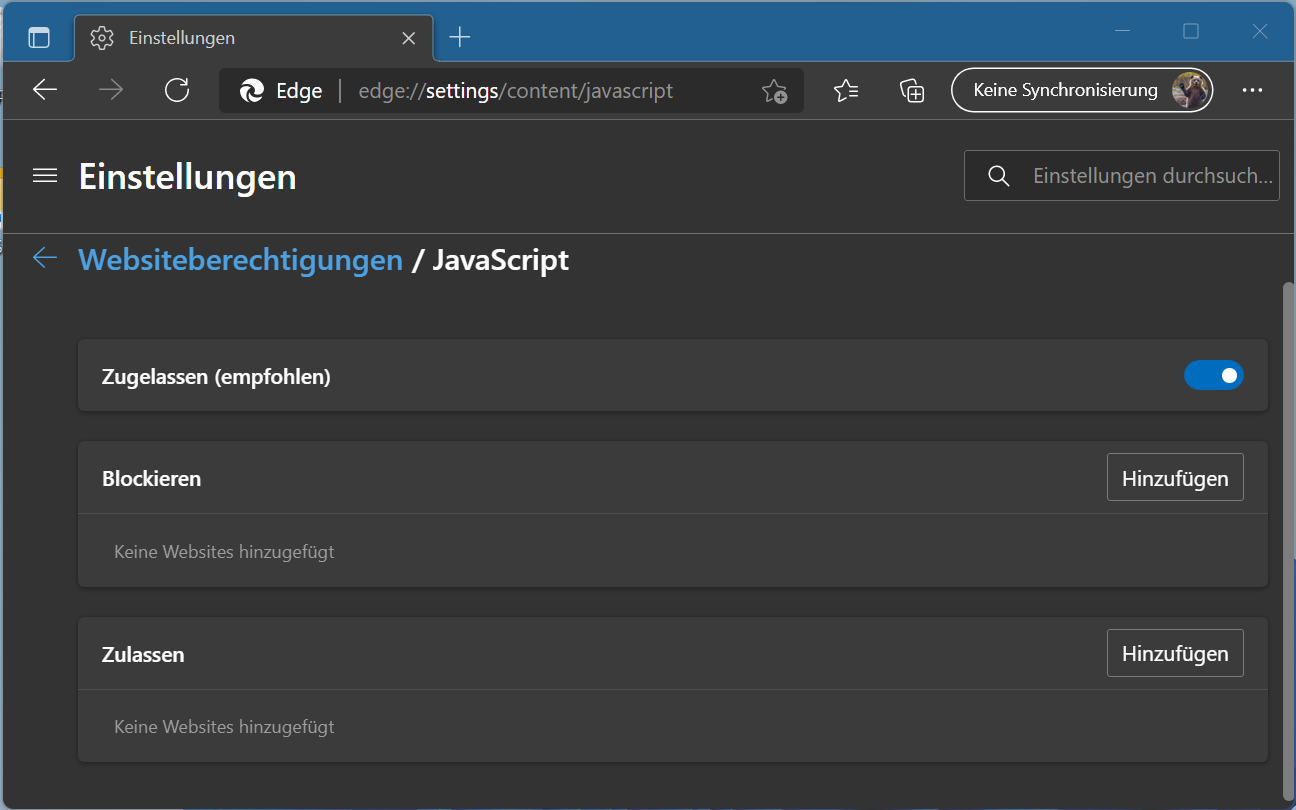Image resolution: width=1296 pixels, height=810 pixels.
Task: Reload the page with refresh icon
Action: [177, 90]
